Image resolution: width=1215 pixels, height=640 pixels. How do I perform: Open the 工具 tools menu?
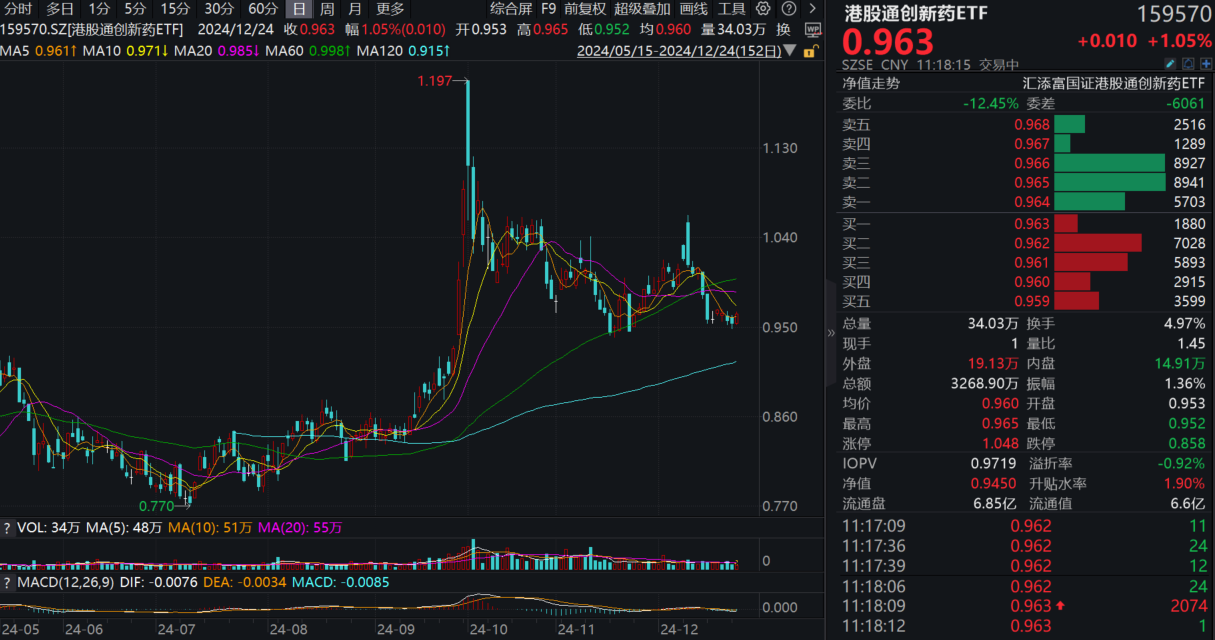click(732, 9)
